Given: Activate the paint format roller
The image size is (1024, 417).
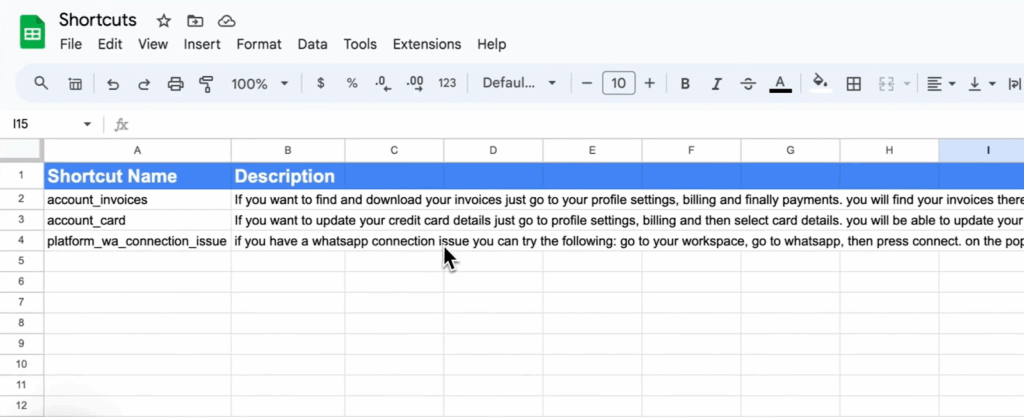Looking at the screenshot, I should [207, 84].
